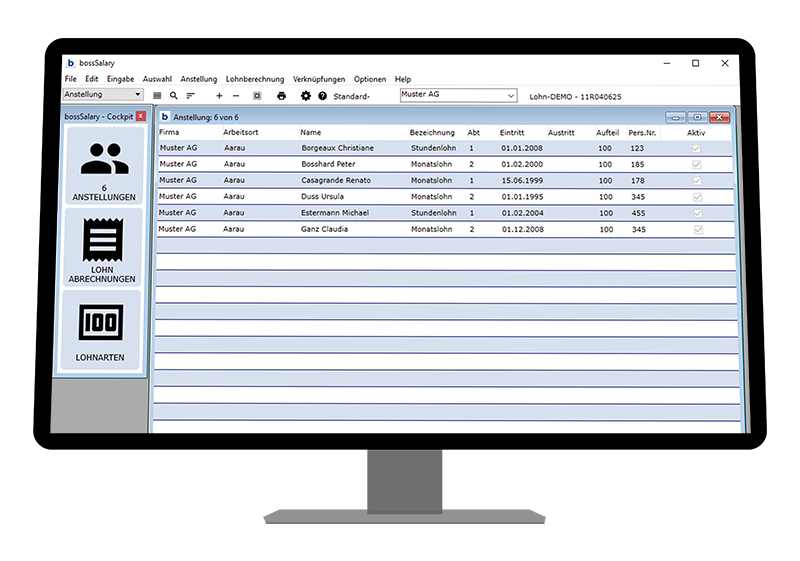Open the Verknüpfungen menu
Image resolution: width=800 pixels, height=561 pixels.
(x=319, y=79)
